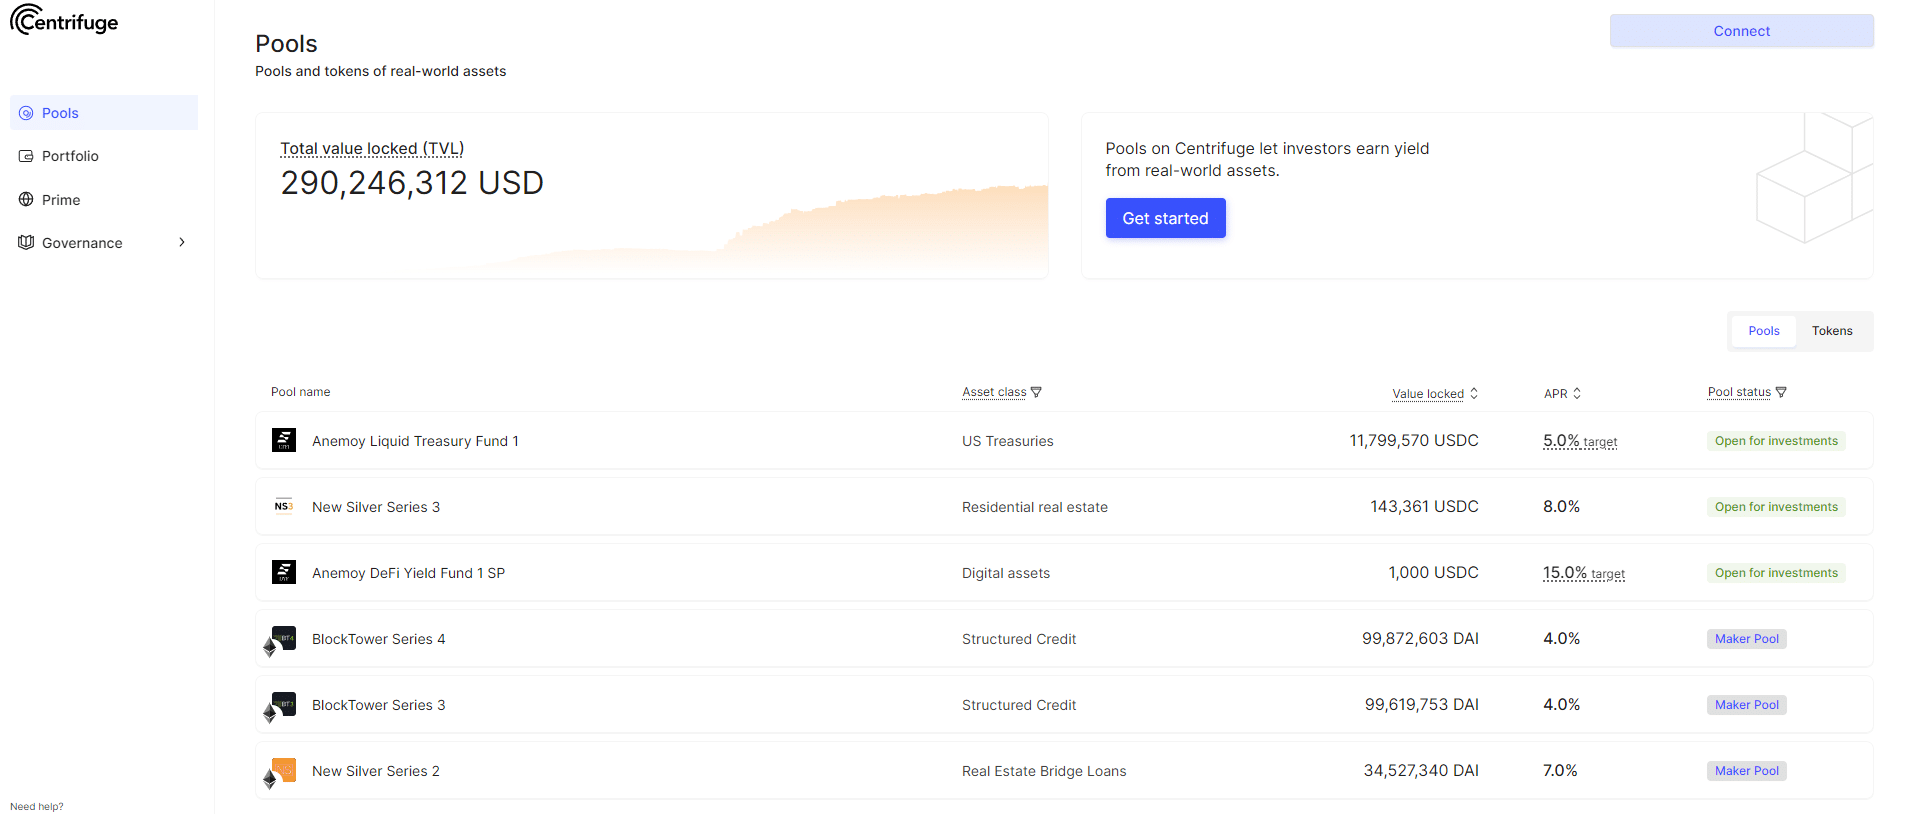Open New Silver Series 3 pool
The height and width of the screenshot is (814, 1905).
[x=1064, y=506]
